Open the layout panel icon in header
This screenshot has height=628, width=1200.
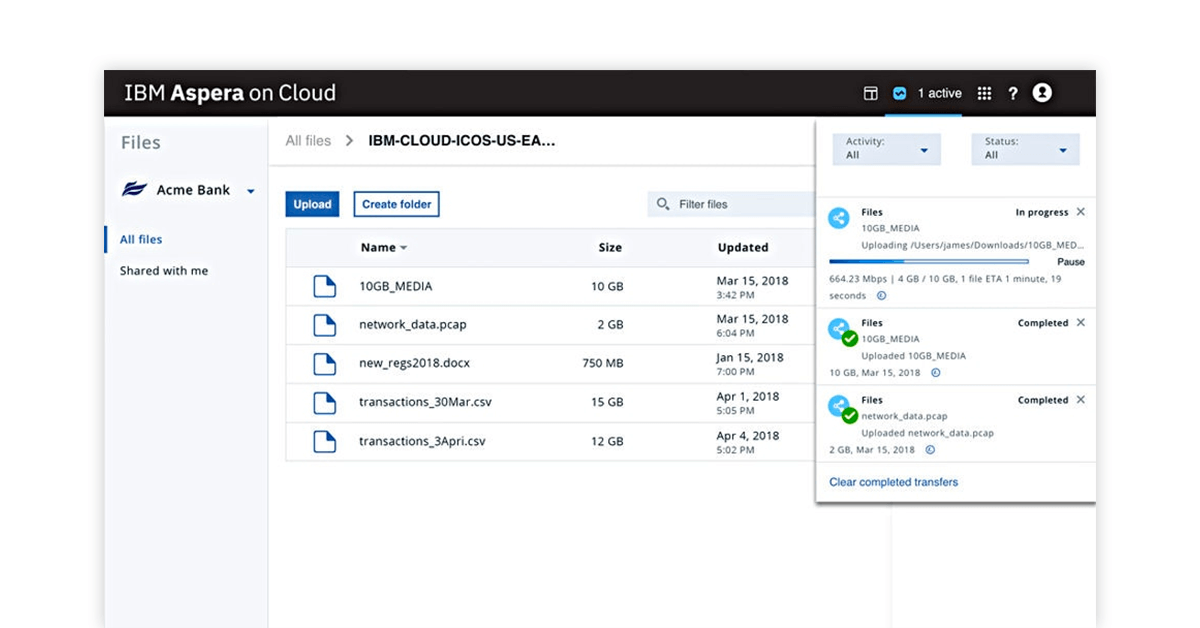pos(870,93)
